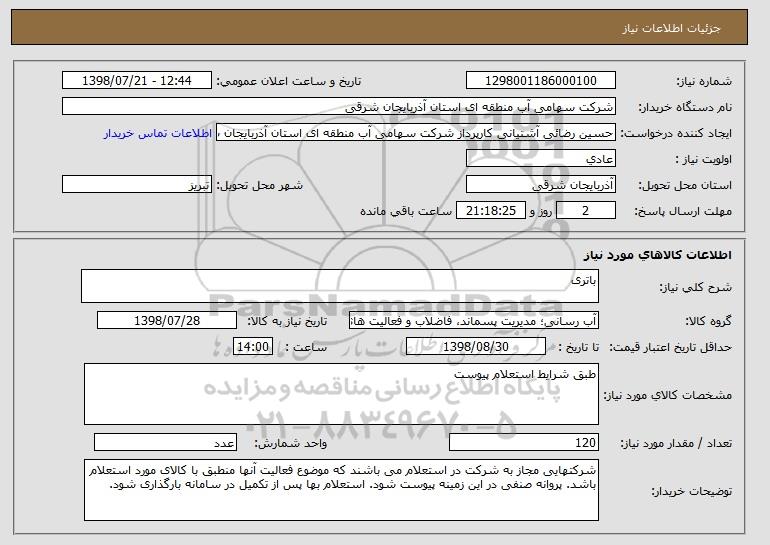770x545 pixels.
Task: Click the واحد شمارش label
Action: coord(290,443)
